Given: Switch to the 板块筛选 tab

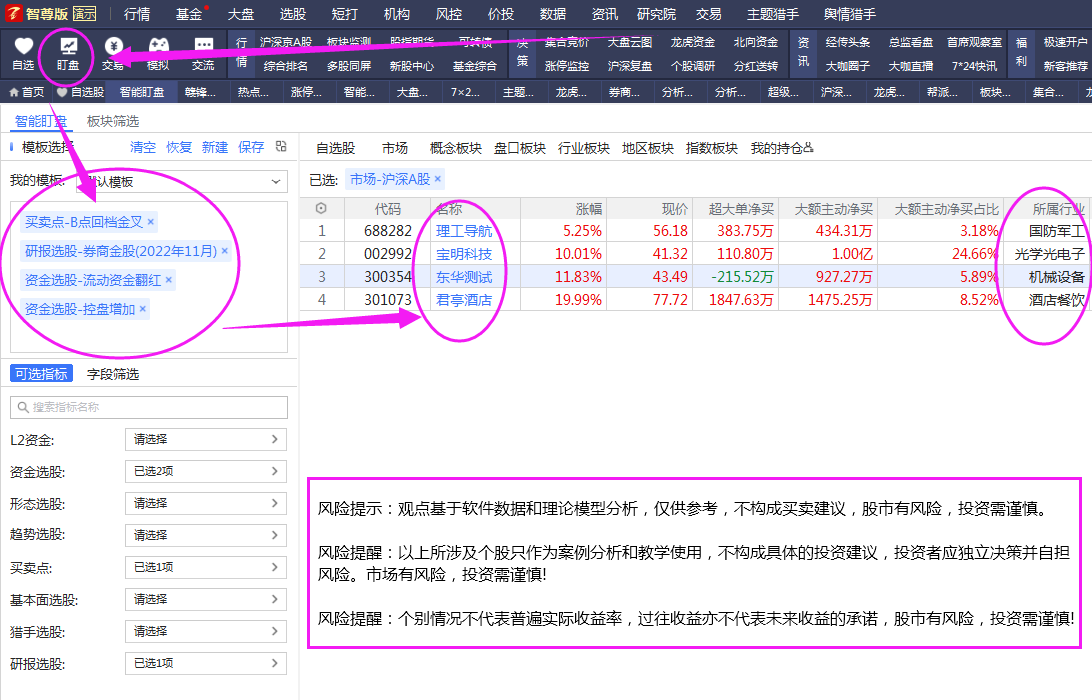Looking at the screenshot, I should click(113, 121).
